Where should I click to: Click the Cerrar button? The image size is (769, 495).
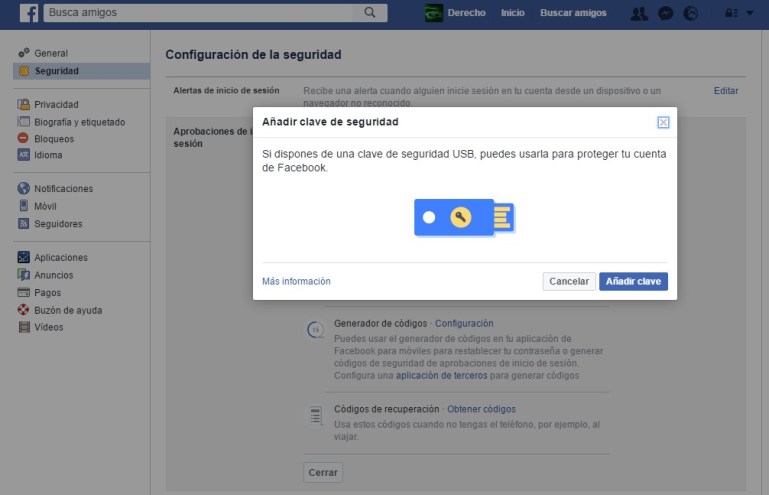[323, 472]
